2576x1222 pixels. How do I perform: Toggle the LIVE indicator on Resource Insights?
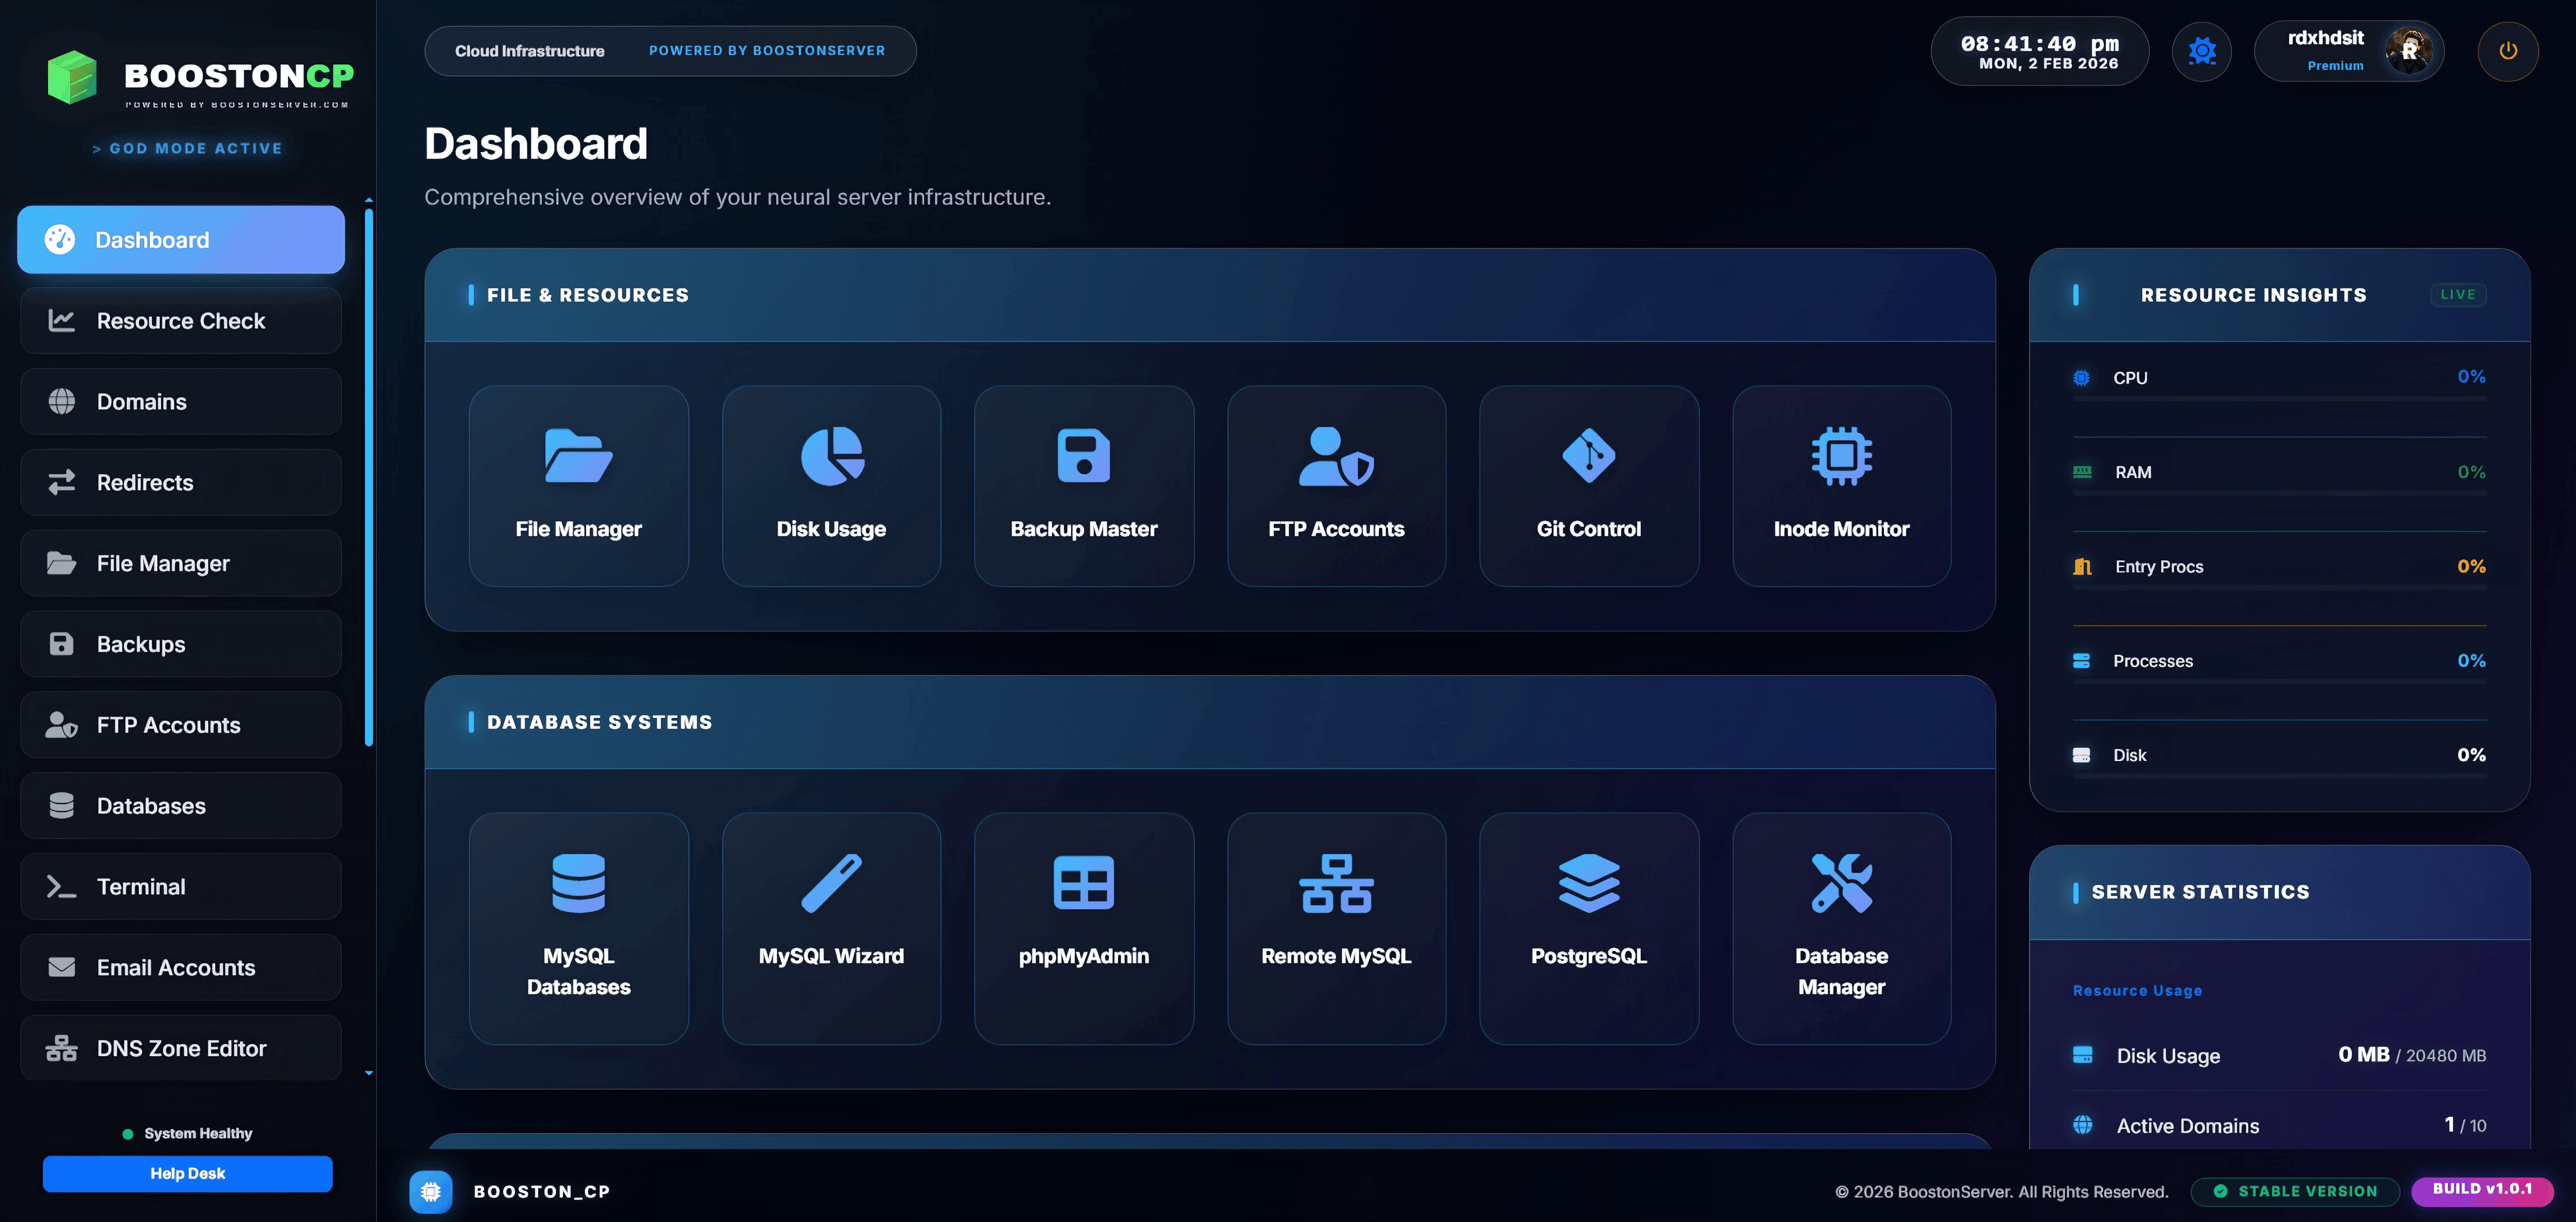(2458, 294)
